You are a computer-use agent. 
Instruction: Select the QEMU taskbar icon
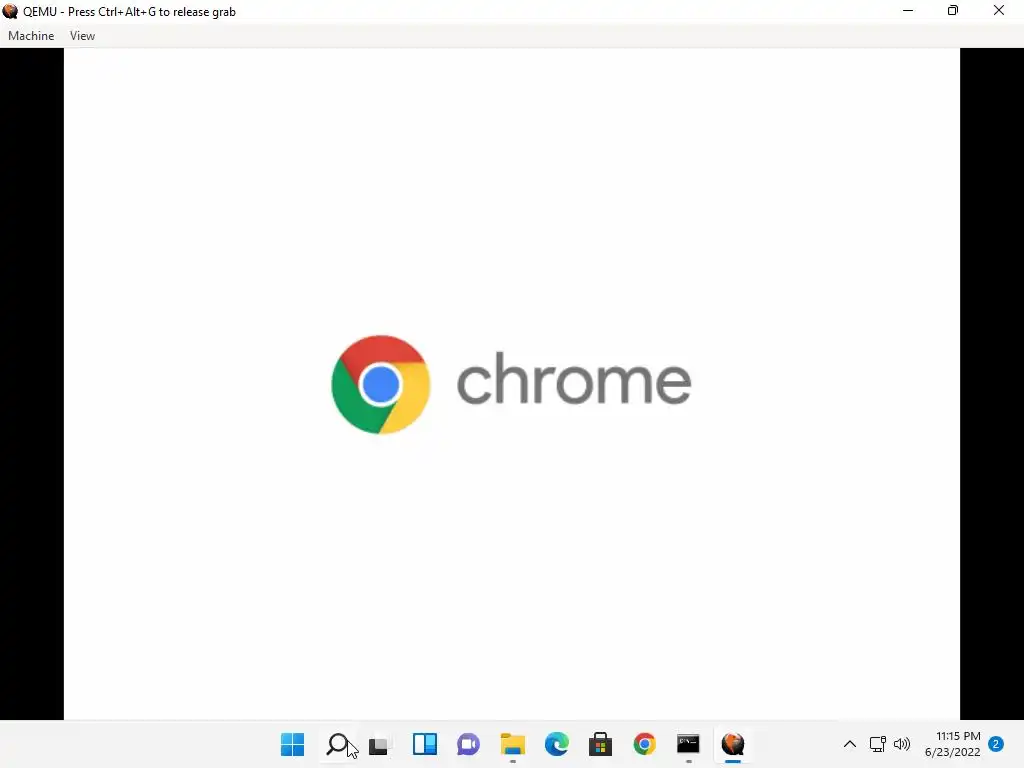point(733,744)
